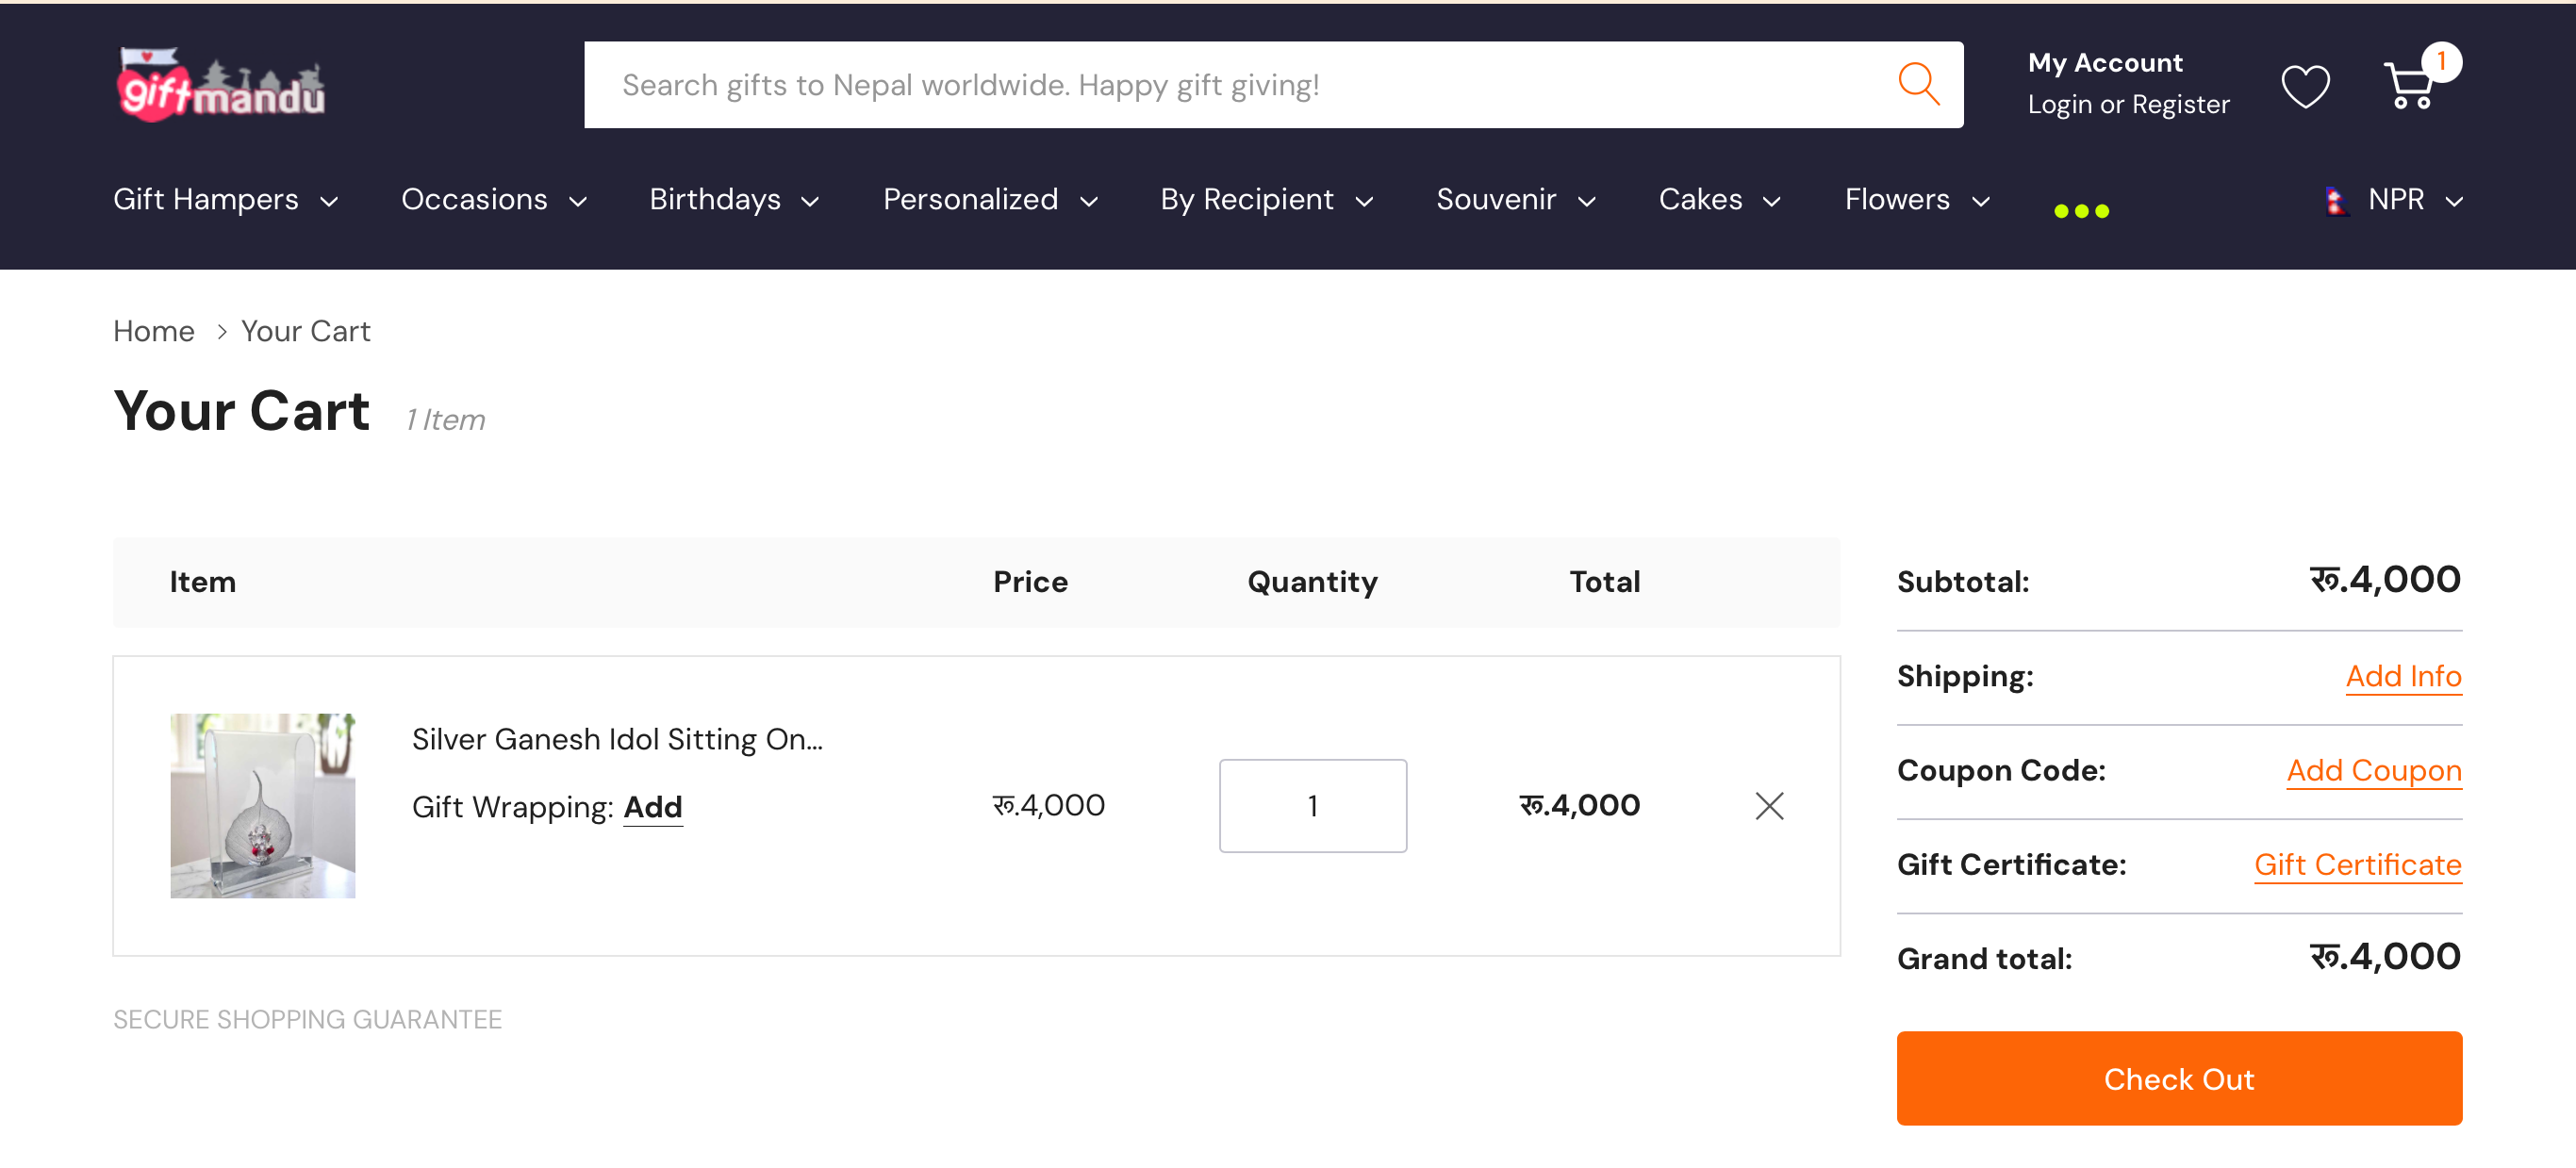Click SECURE SHOPPING GUARANTEE text
The image size is (2576, 1168).
(307, 1019)
